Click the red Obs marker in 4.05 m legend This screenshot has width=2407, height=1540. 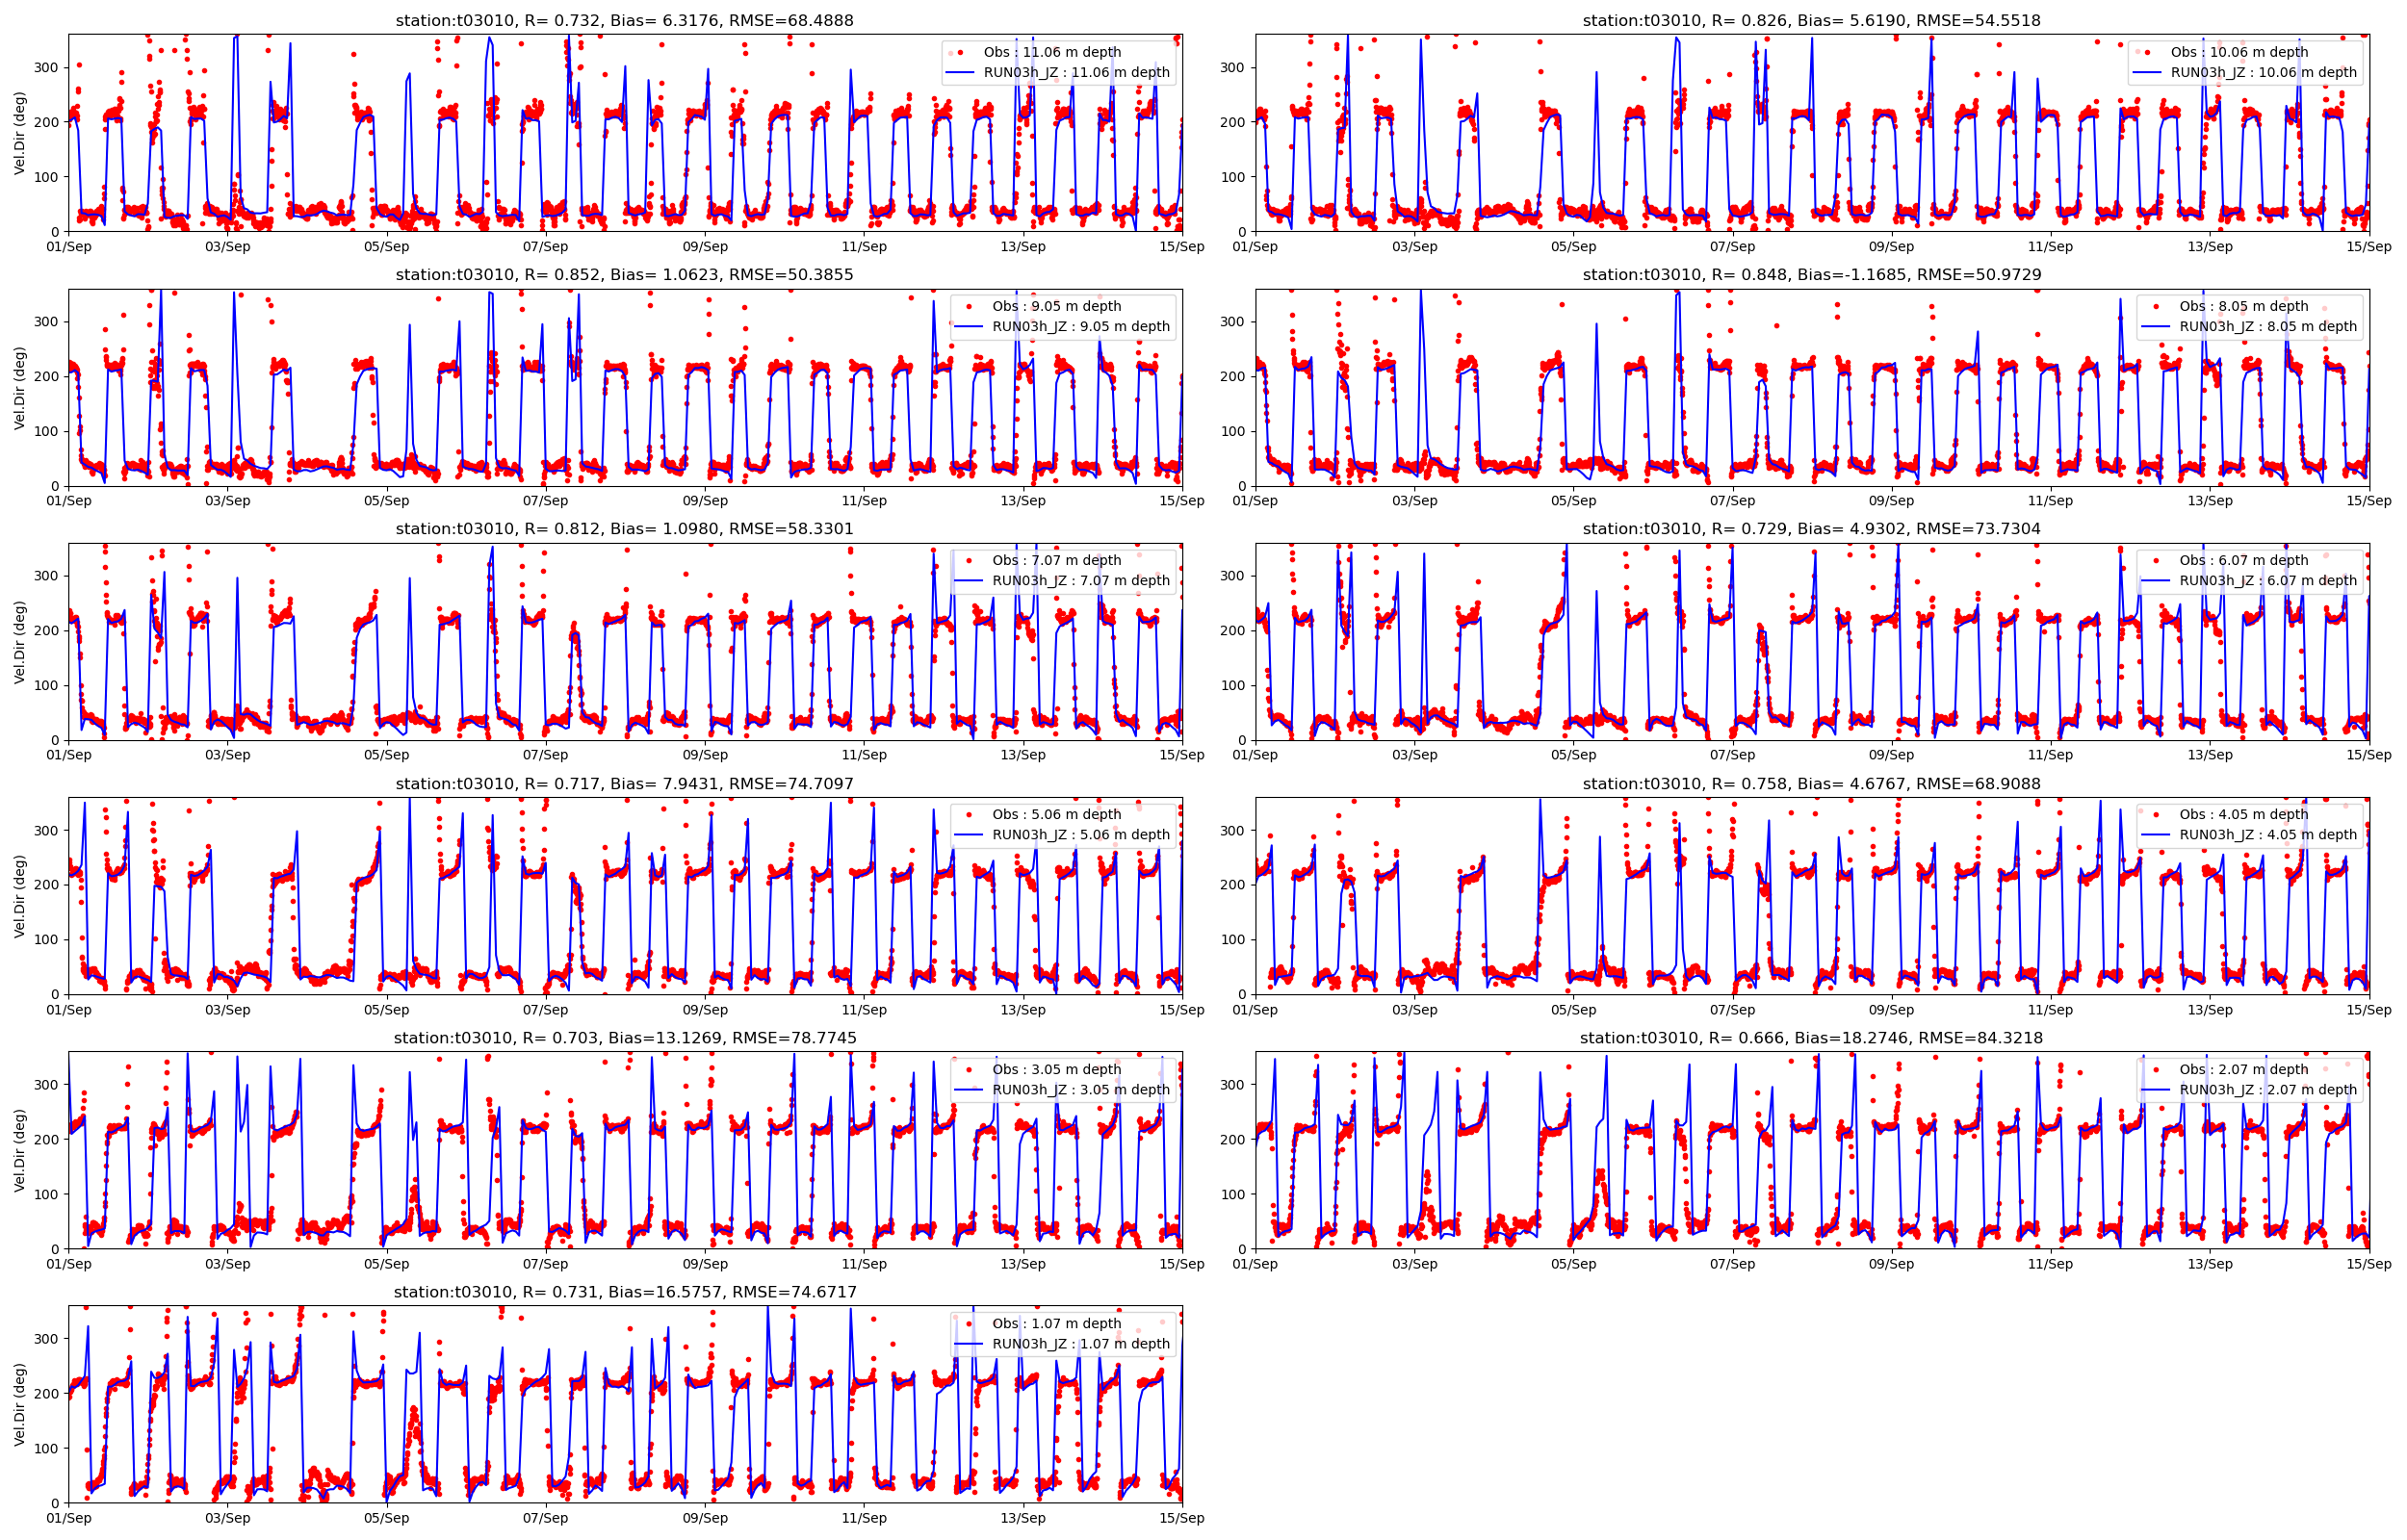[x=2156, y=814]
